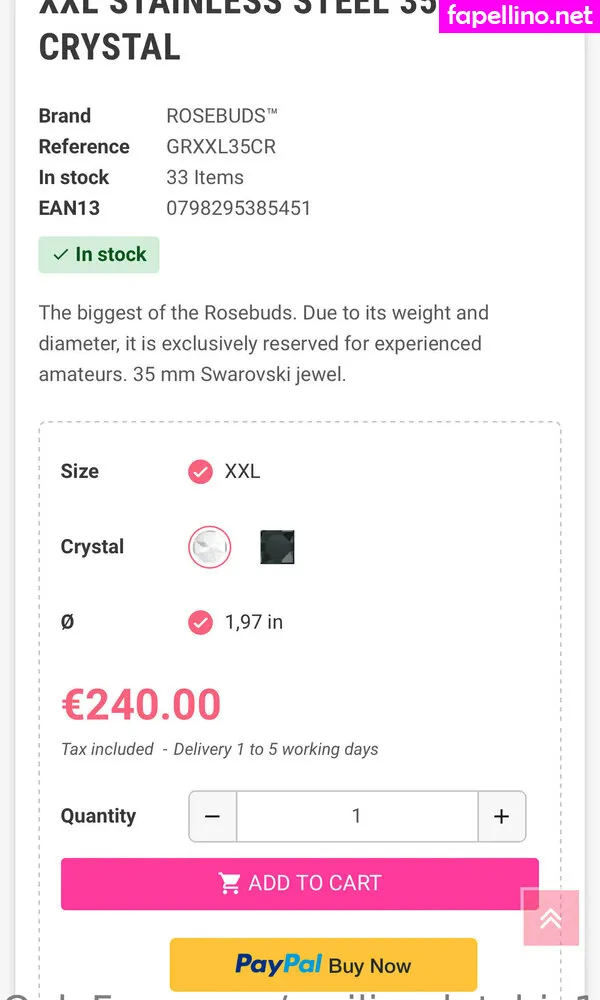Click the green In stock checkmark badge
This screenshot has height=1000, width=600.
(x=99, y=255)
